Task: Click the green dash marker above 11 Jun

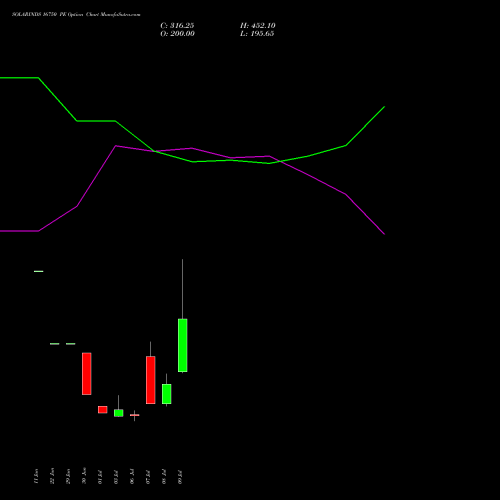Action: click(x=39, y=271)
